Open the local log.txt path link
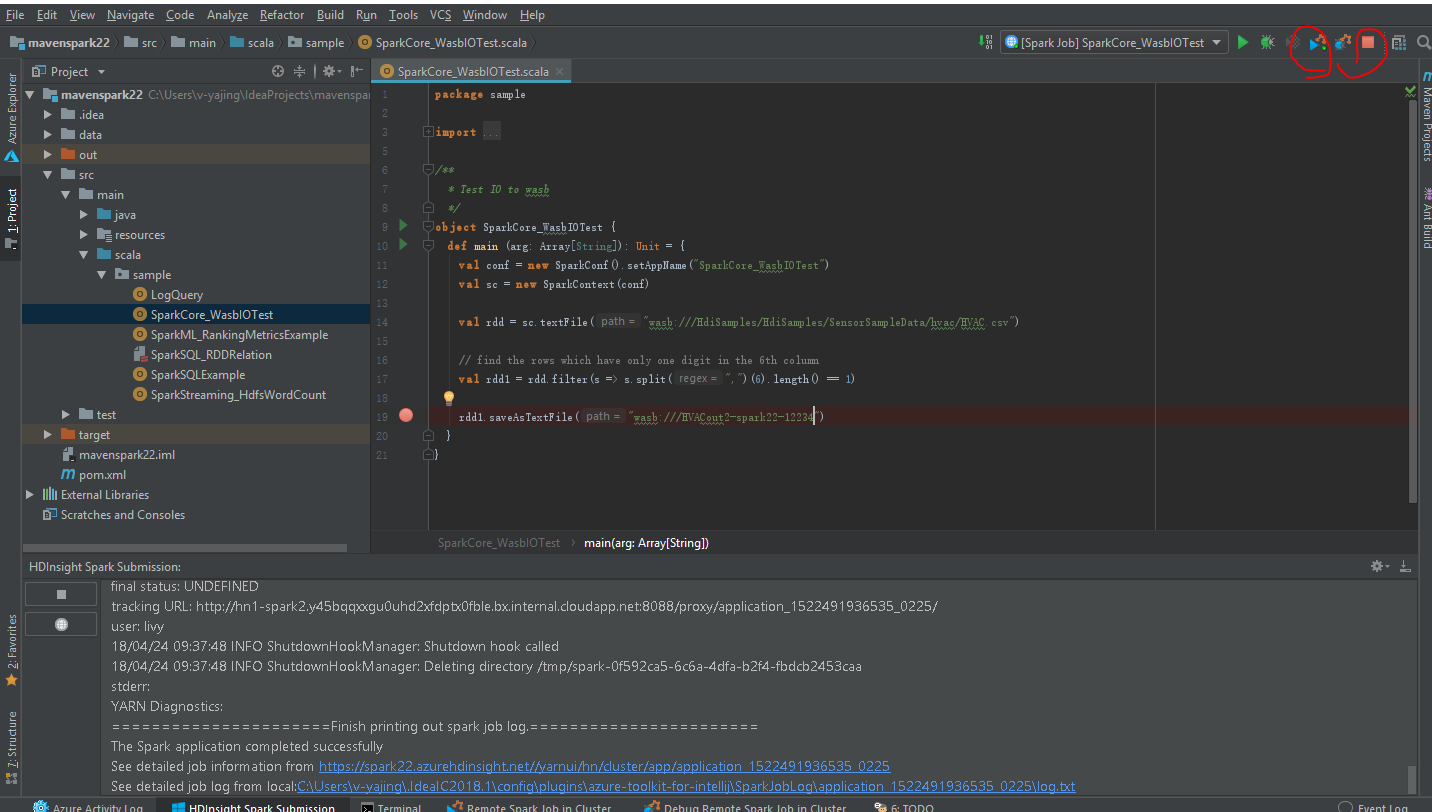Image resolution: width=1432 pixels, height=812 pixels. [x=686, y=786]
